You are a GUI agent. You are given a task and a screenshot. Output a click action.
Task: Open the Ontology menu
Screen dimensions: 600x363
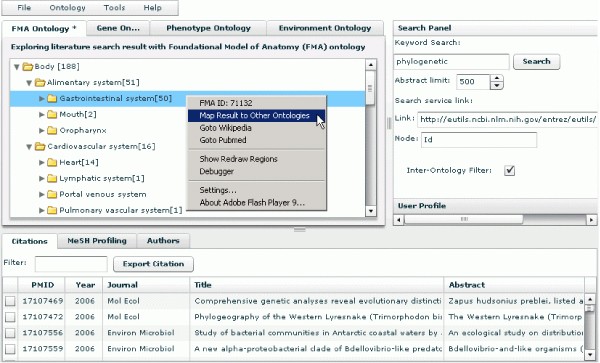67,8
